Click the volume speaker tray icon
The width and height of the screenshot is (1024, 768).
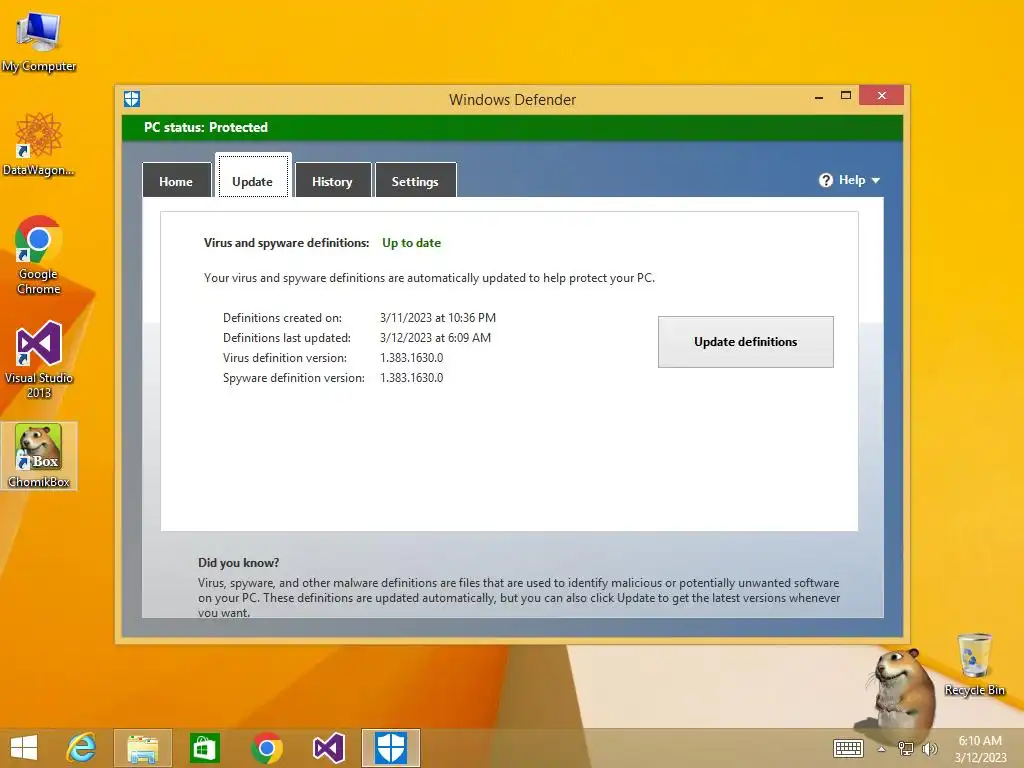point(929,748)
